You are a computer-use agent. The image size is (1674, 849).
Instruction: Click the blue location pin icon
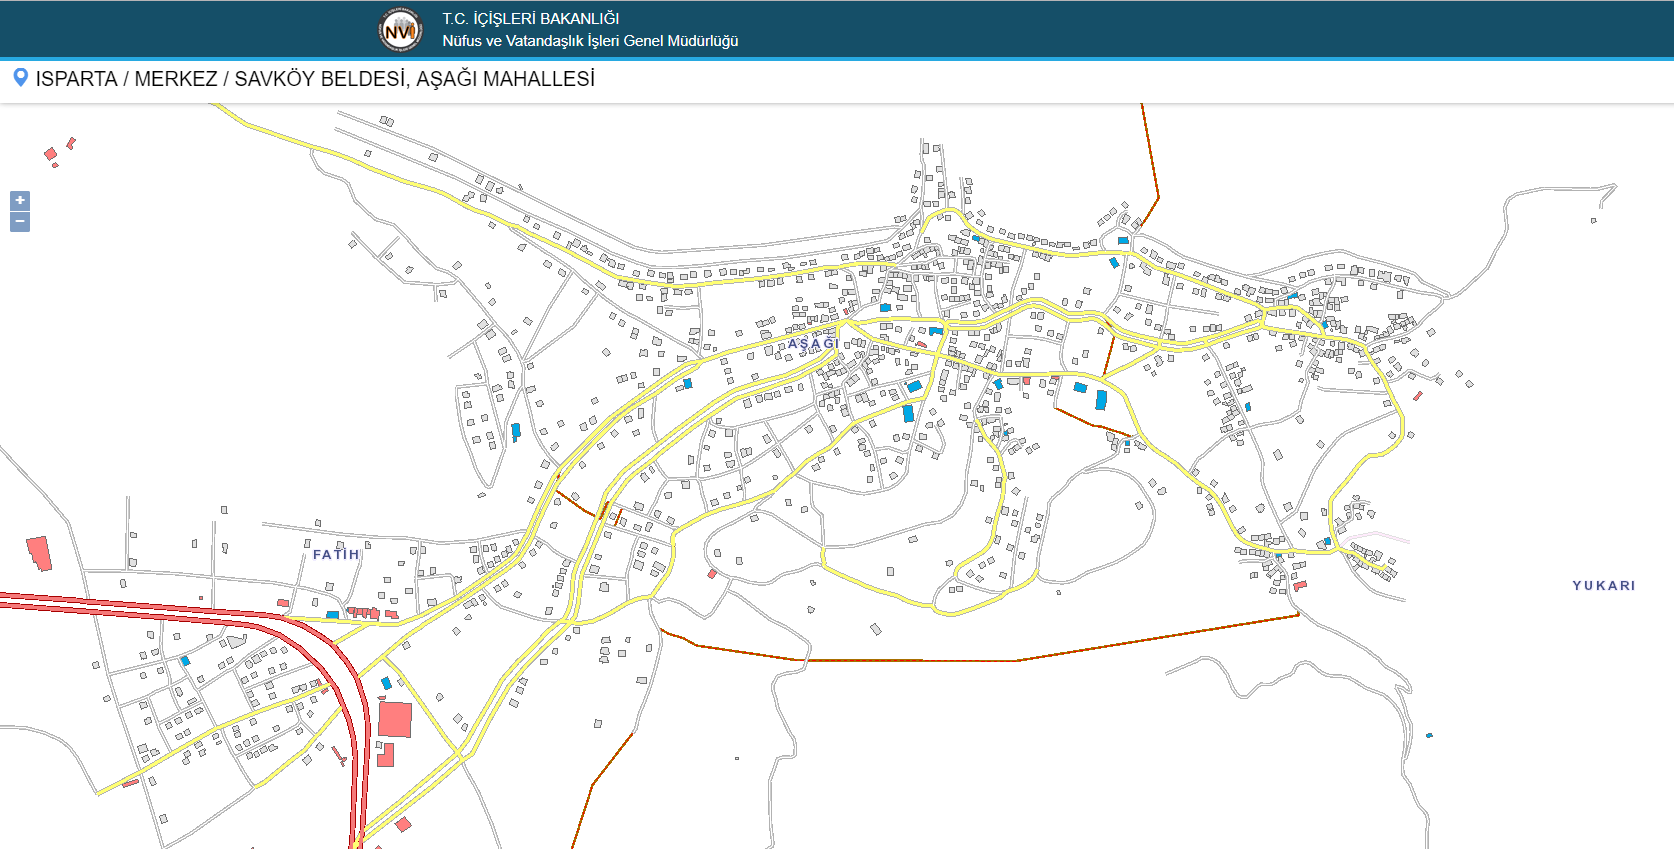(20, 77)
